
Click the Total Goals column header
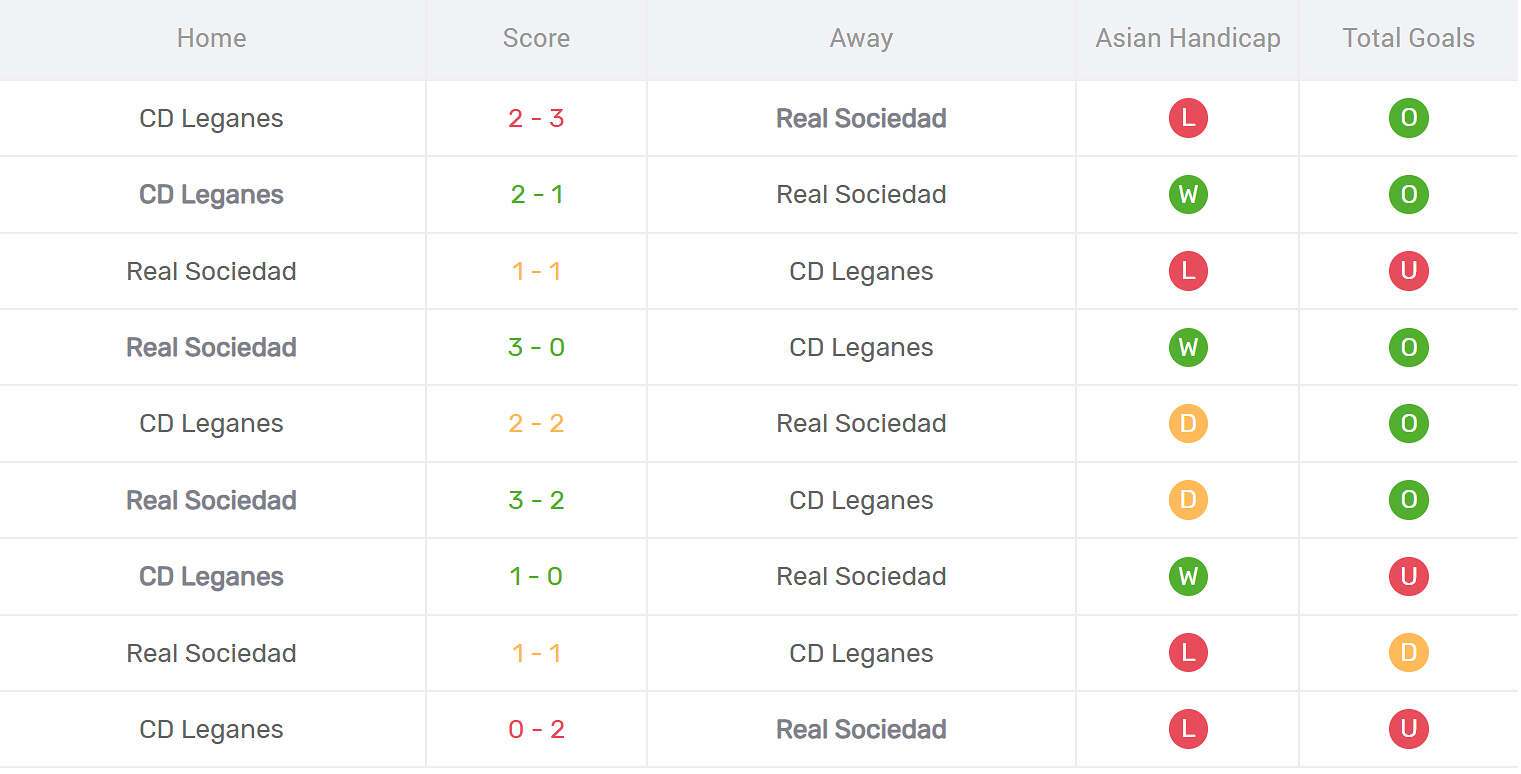(x=1408, y=38)
